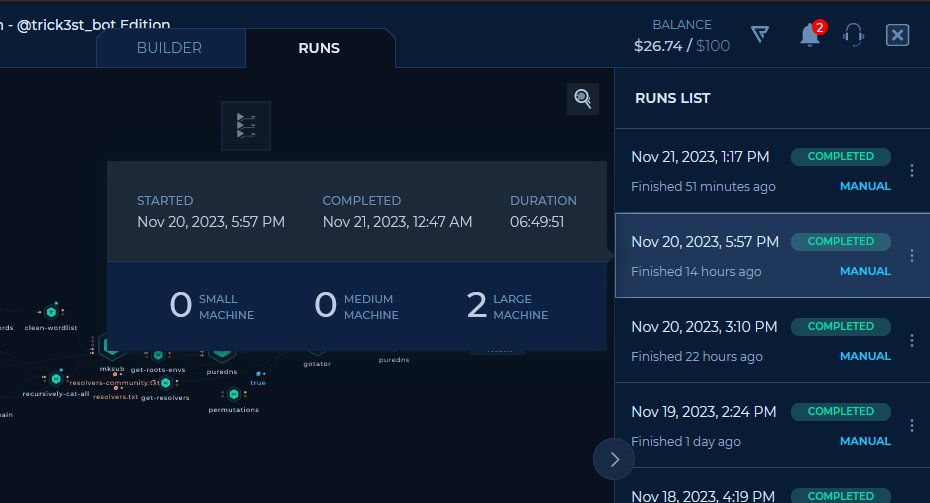Click the '0 SMALL MACHINE' count

click(212, 306)
